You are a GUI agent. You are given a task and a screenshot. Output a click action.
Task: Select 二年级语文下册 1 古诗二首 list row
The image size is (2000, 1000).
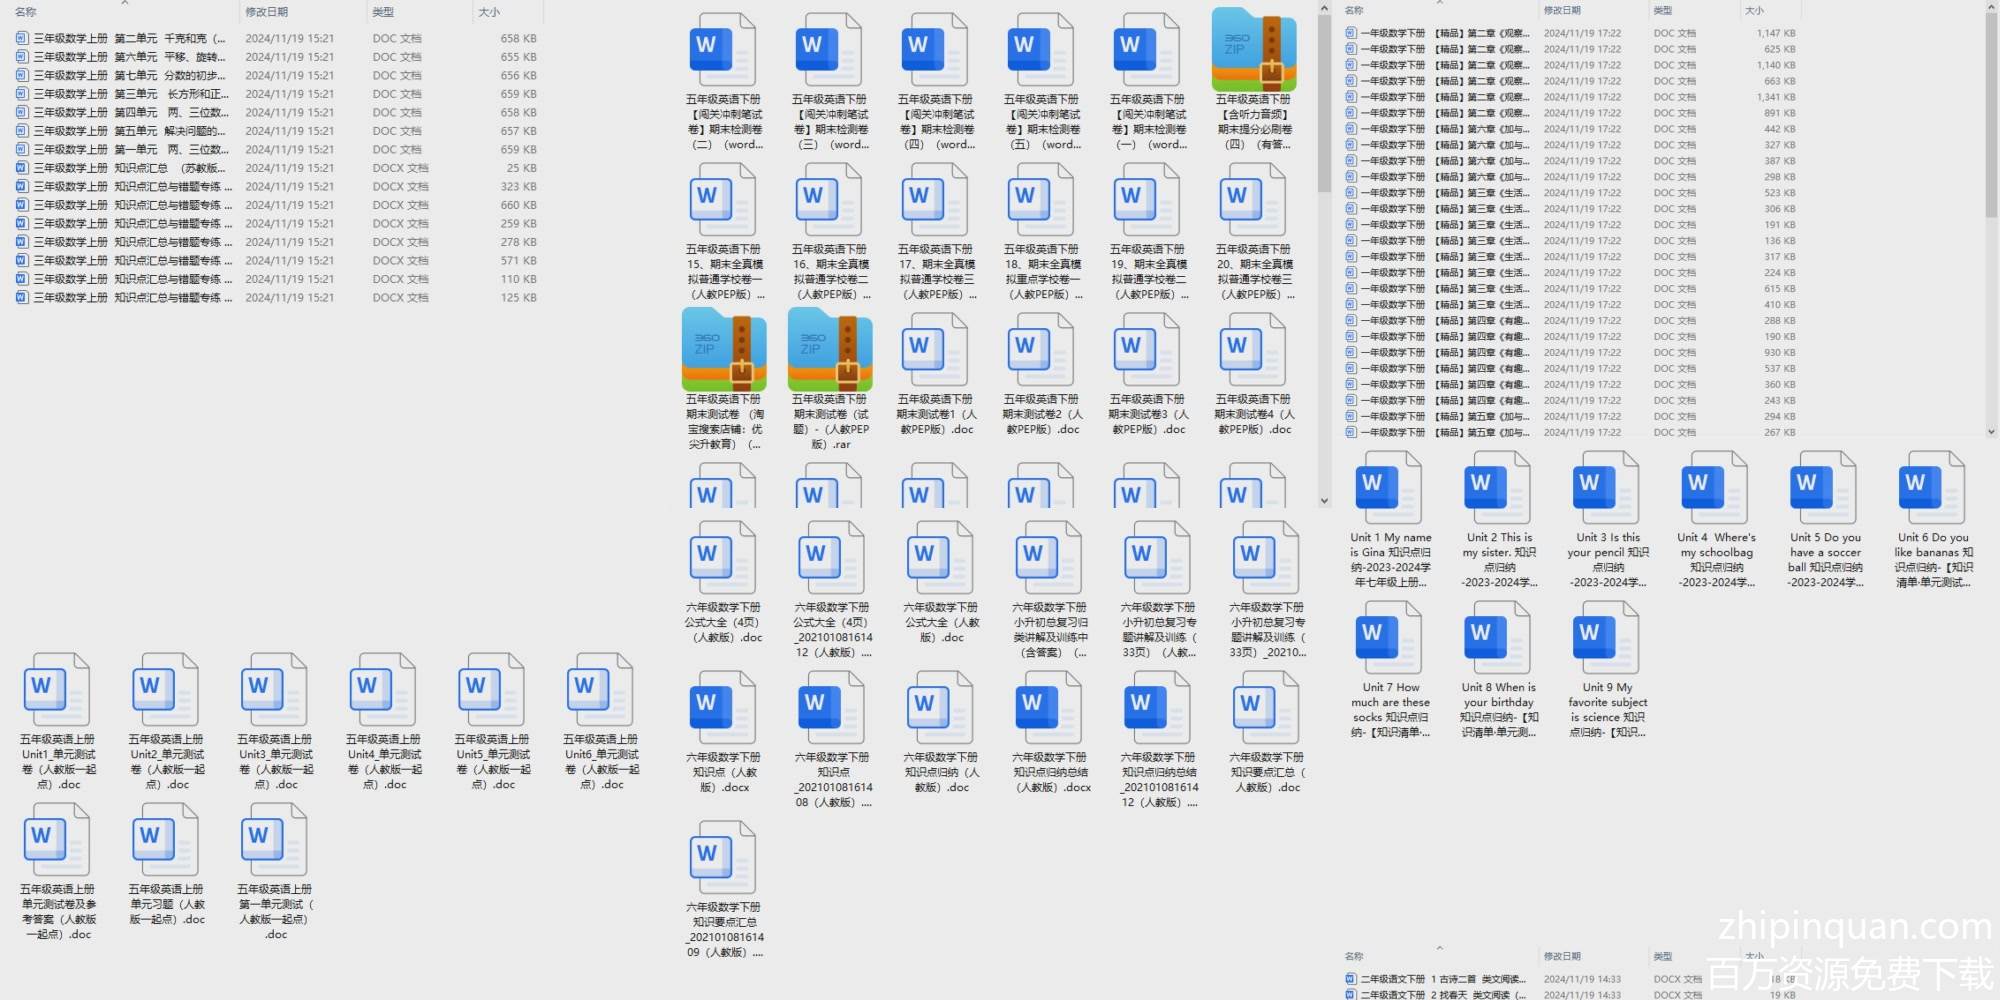1440,979
